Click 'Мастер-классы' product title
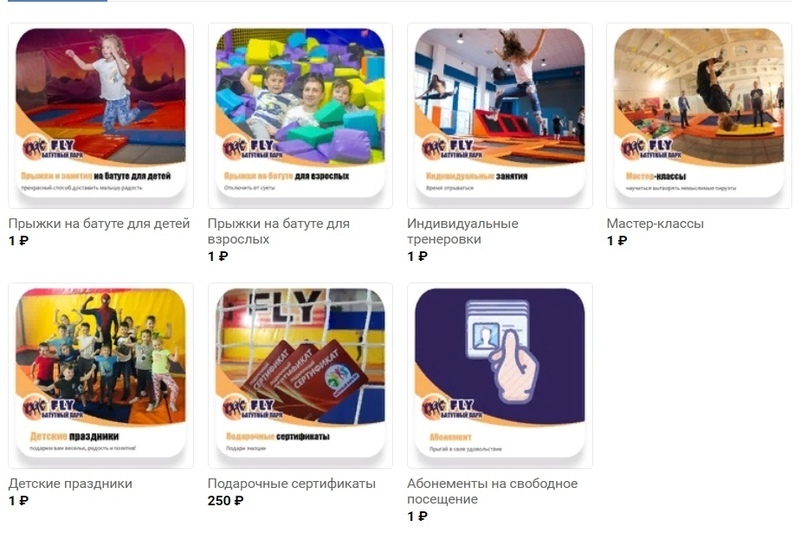 [655, 224]
